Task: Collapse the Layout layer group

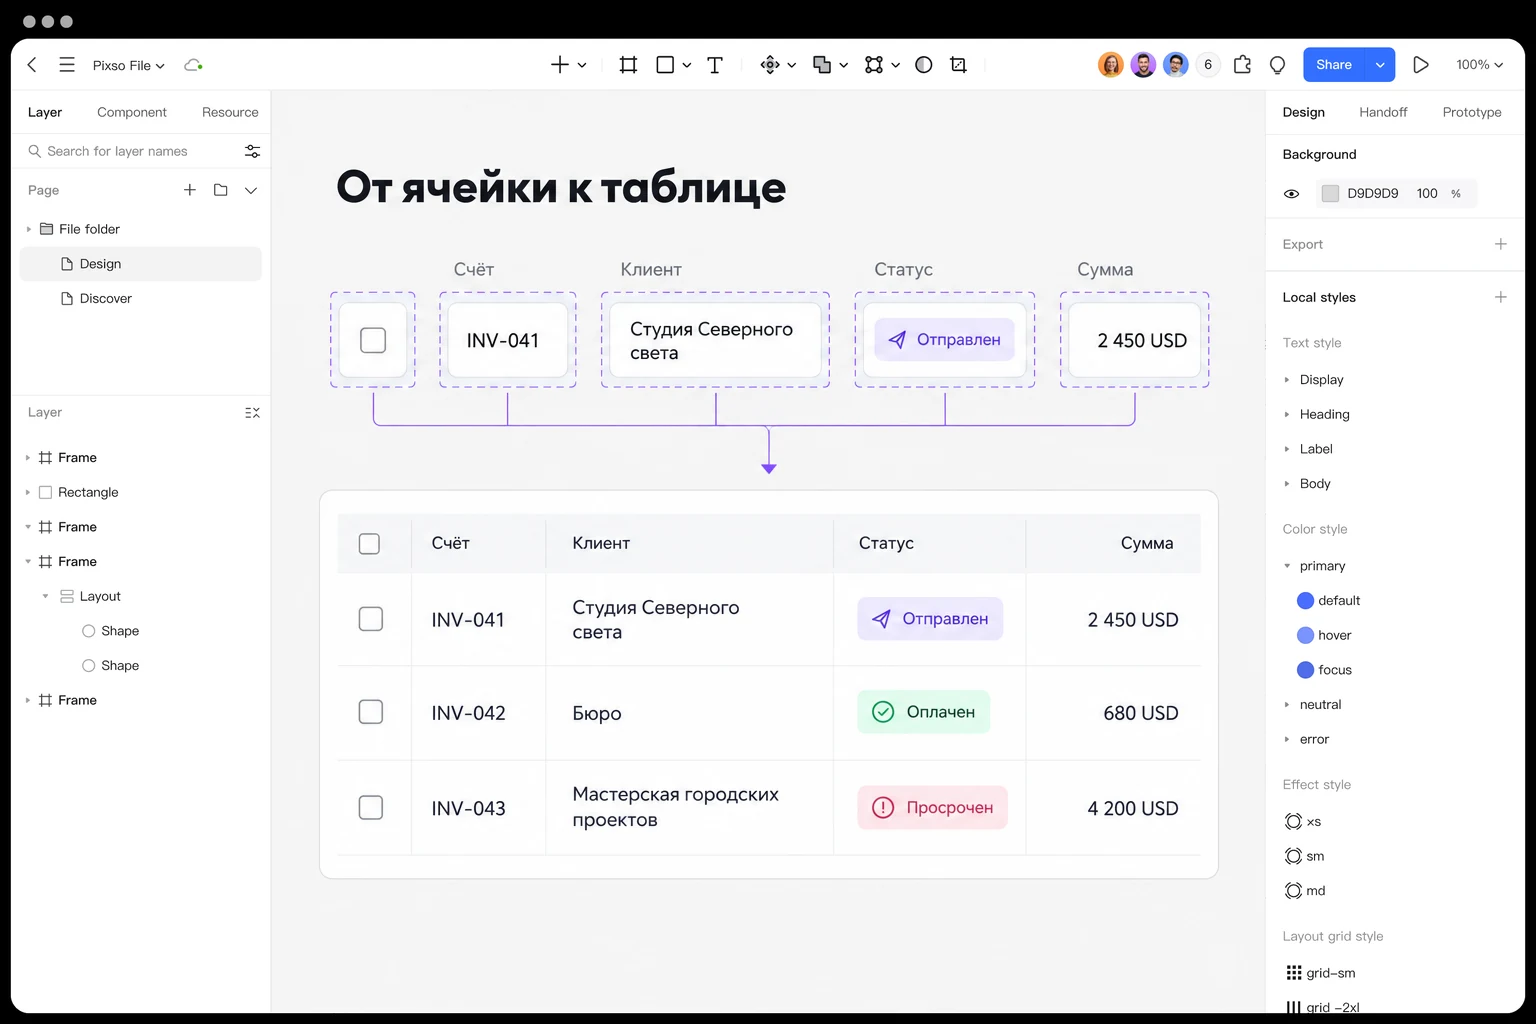Action: 45,596
